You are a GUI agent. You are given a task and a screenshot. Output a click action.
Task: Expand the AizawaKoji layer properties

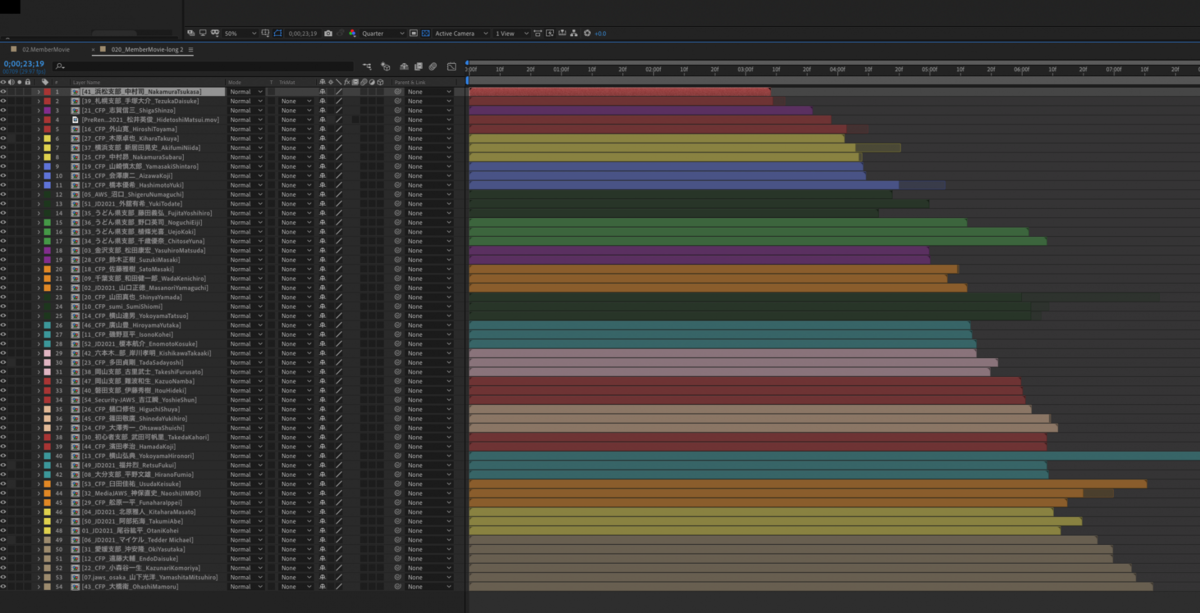pos(38,174)
